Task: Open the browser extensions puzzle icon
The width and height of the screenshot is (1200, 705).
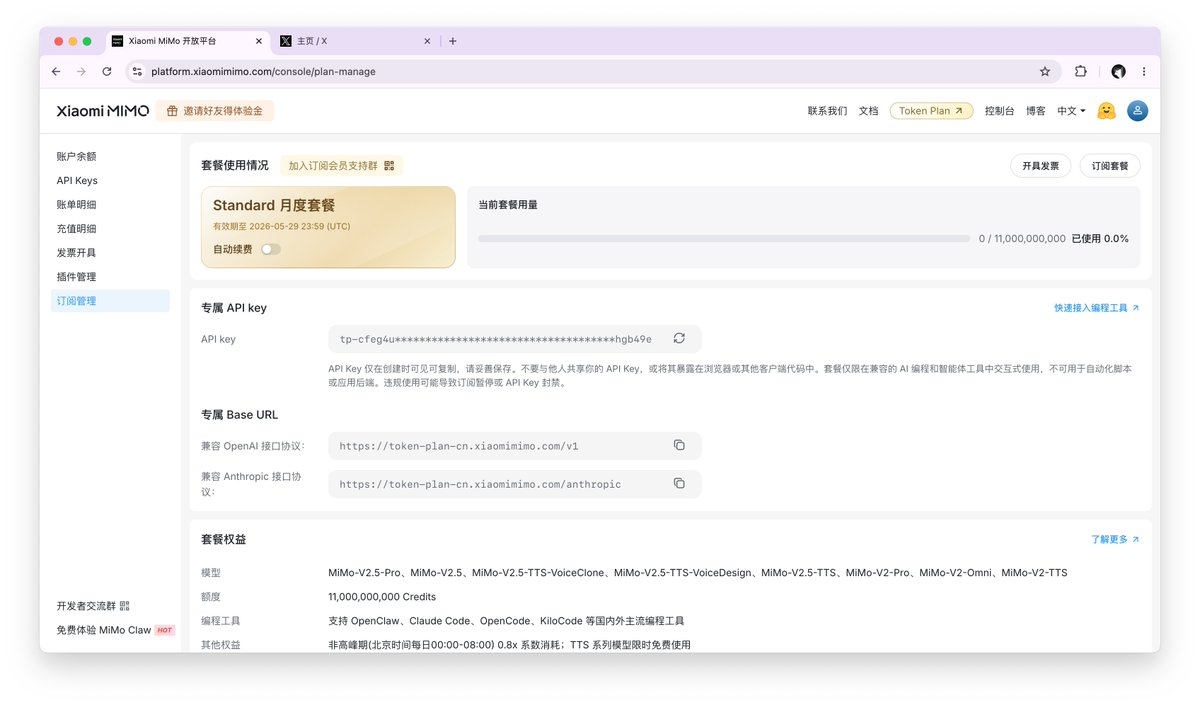Action: (x=1081, y=72)
